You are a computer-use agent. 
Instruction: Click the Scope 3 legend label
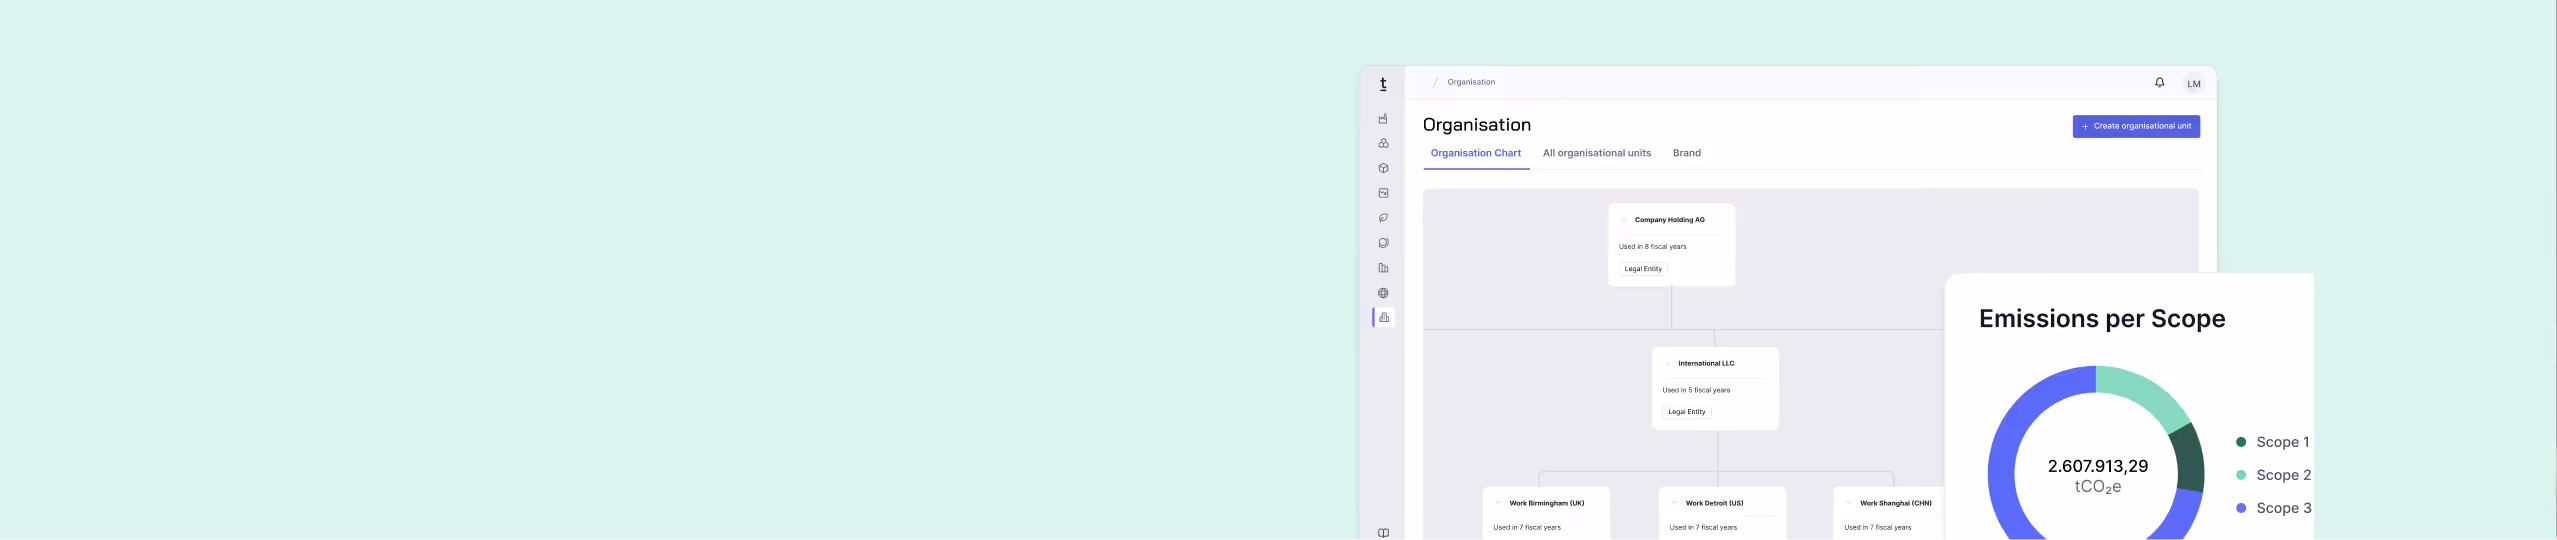[2283, 508]
